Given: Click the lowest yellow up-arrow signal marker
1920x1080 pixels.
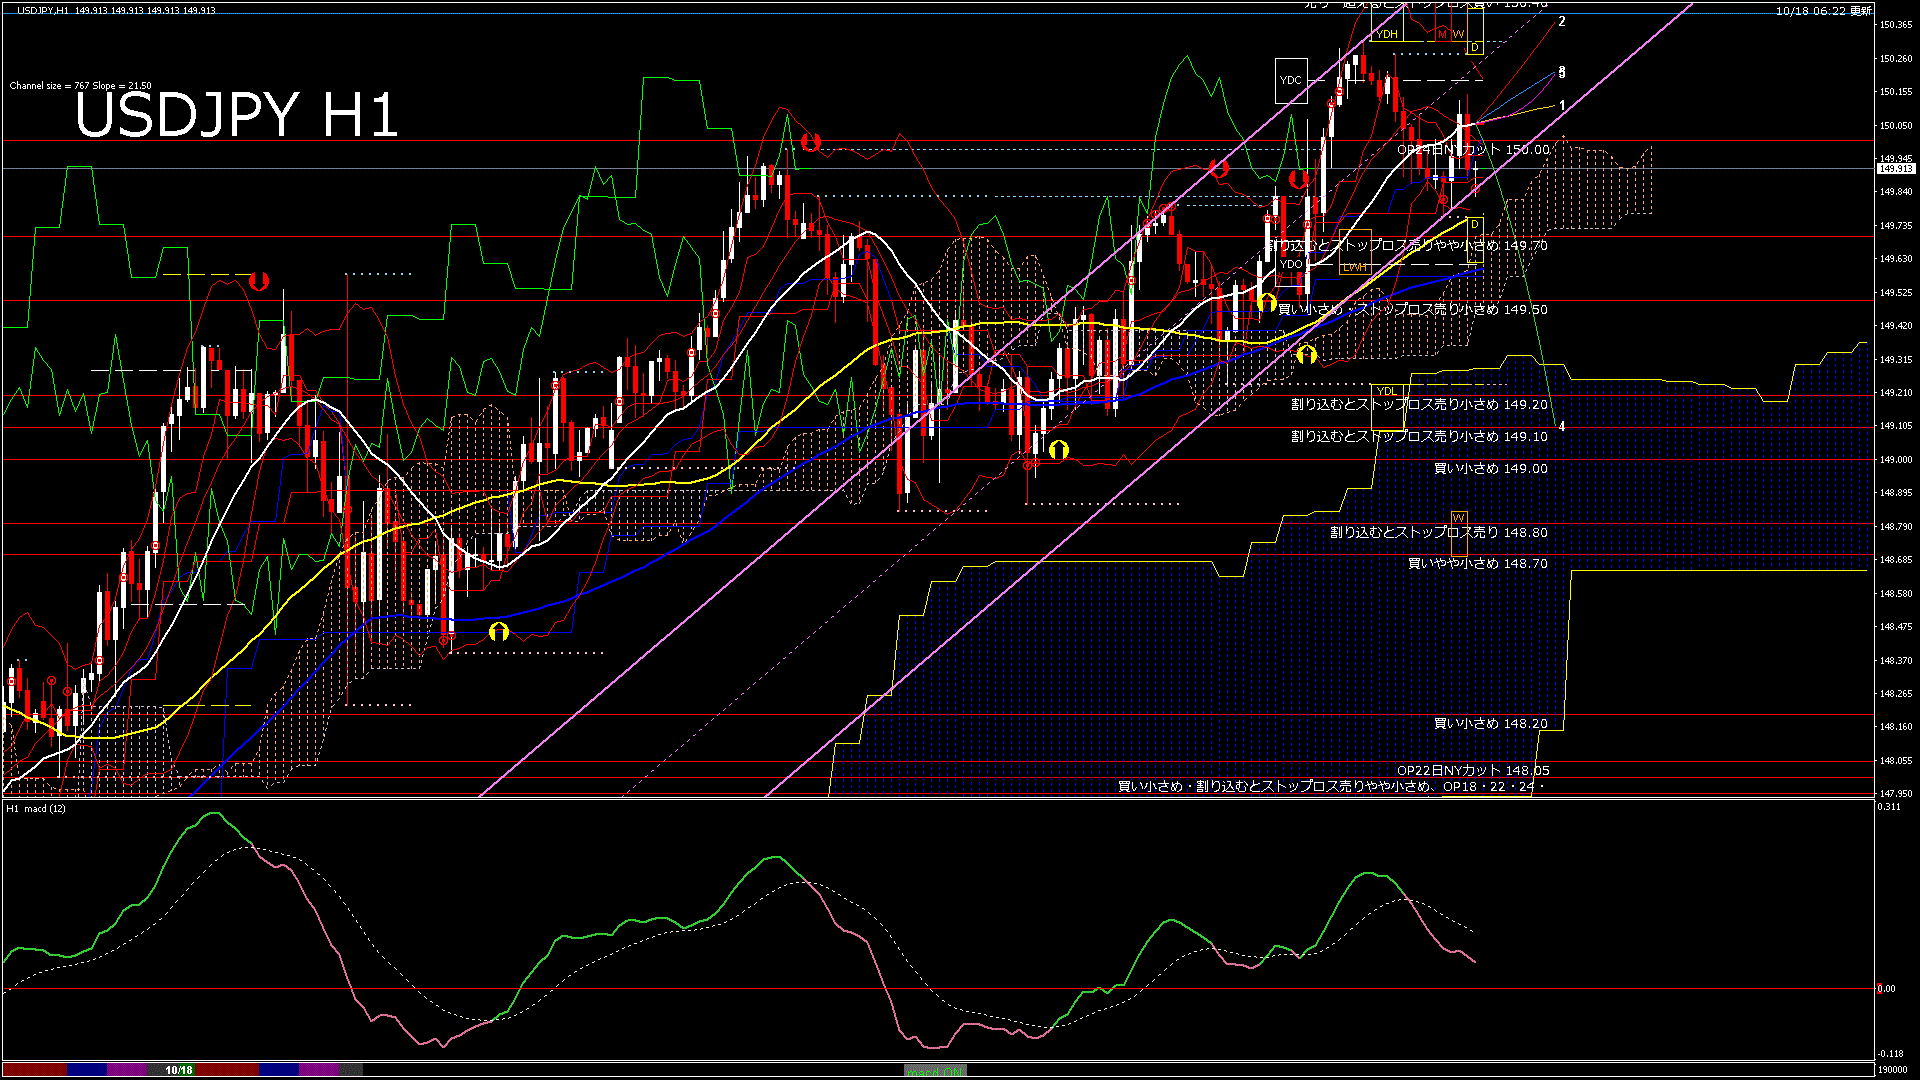Looking at the screenshot, I should [x=499, y=631].
